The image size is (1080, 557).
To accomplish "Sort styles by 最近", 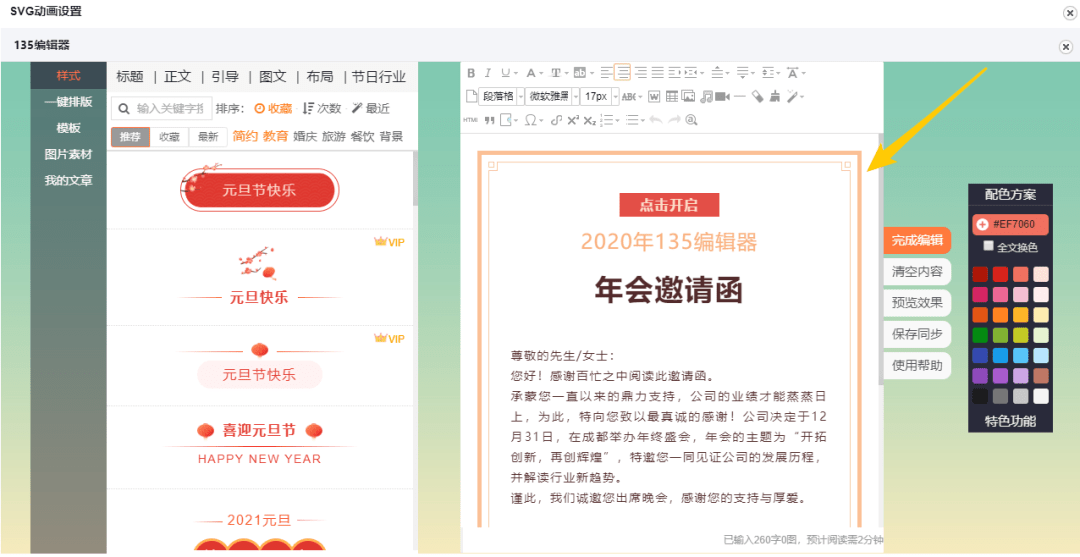I will coord(371,108).
